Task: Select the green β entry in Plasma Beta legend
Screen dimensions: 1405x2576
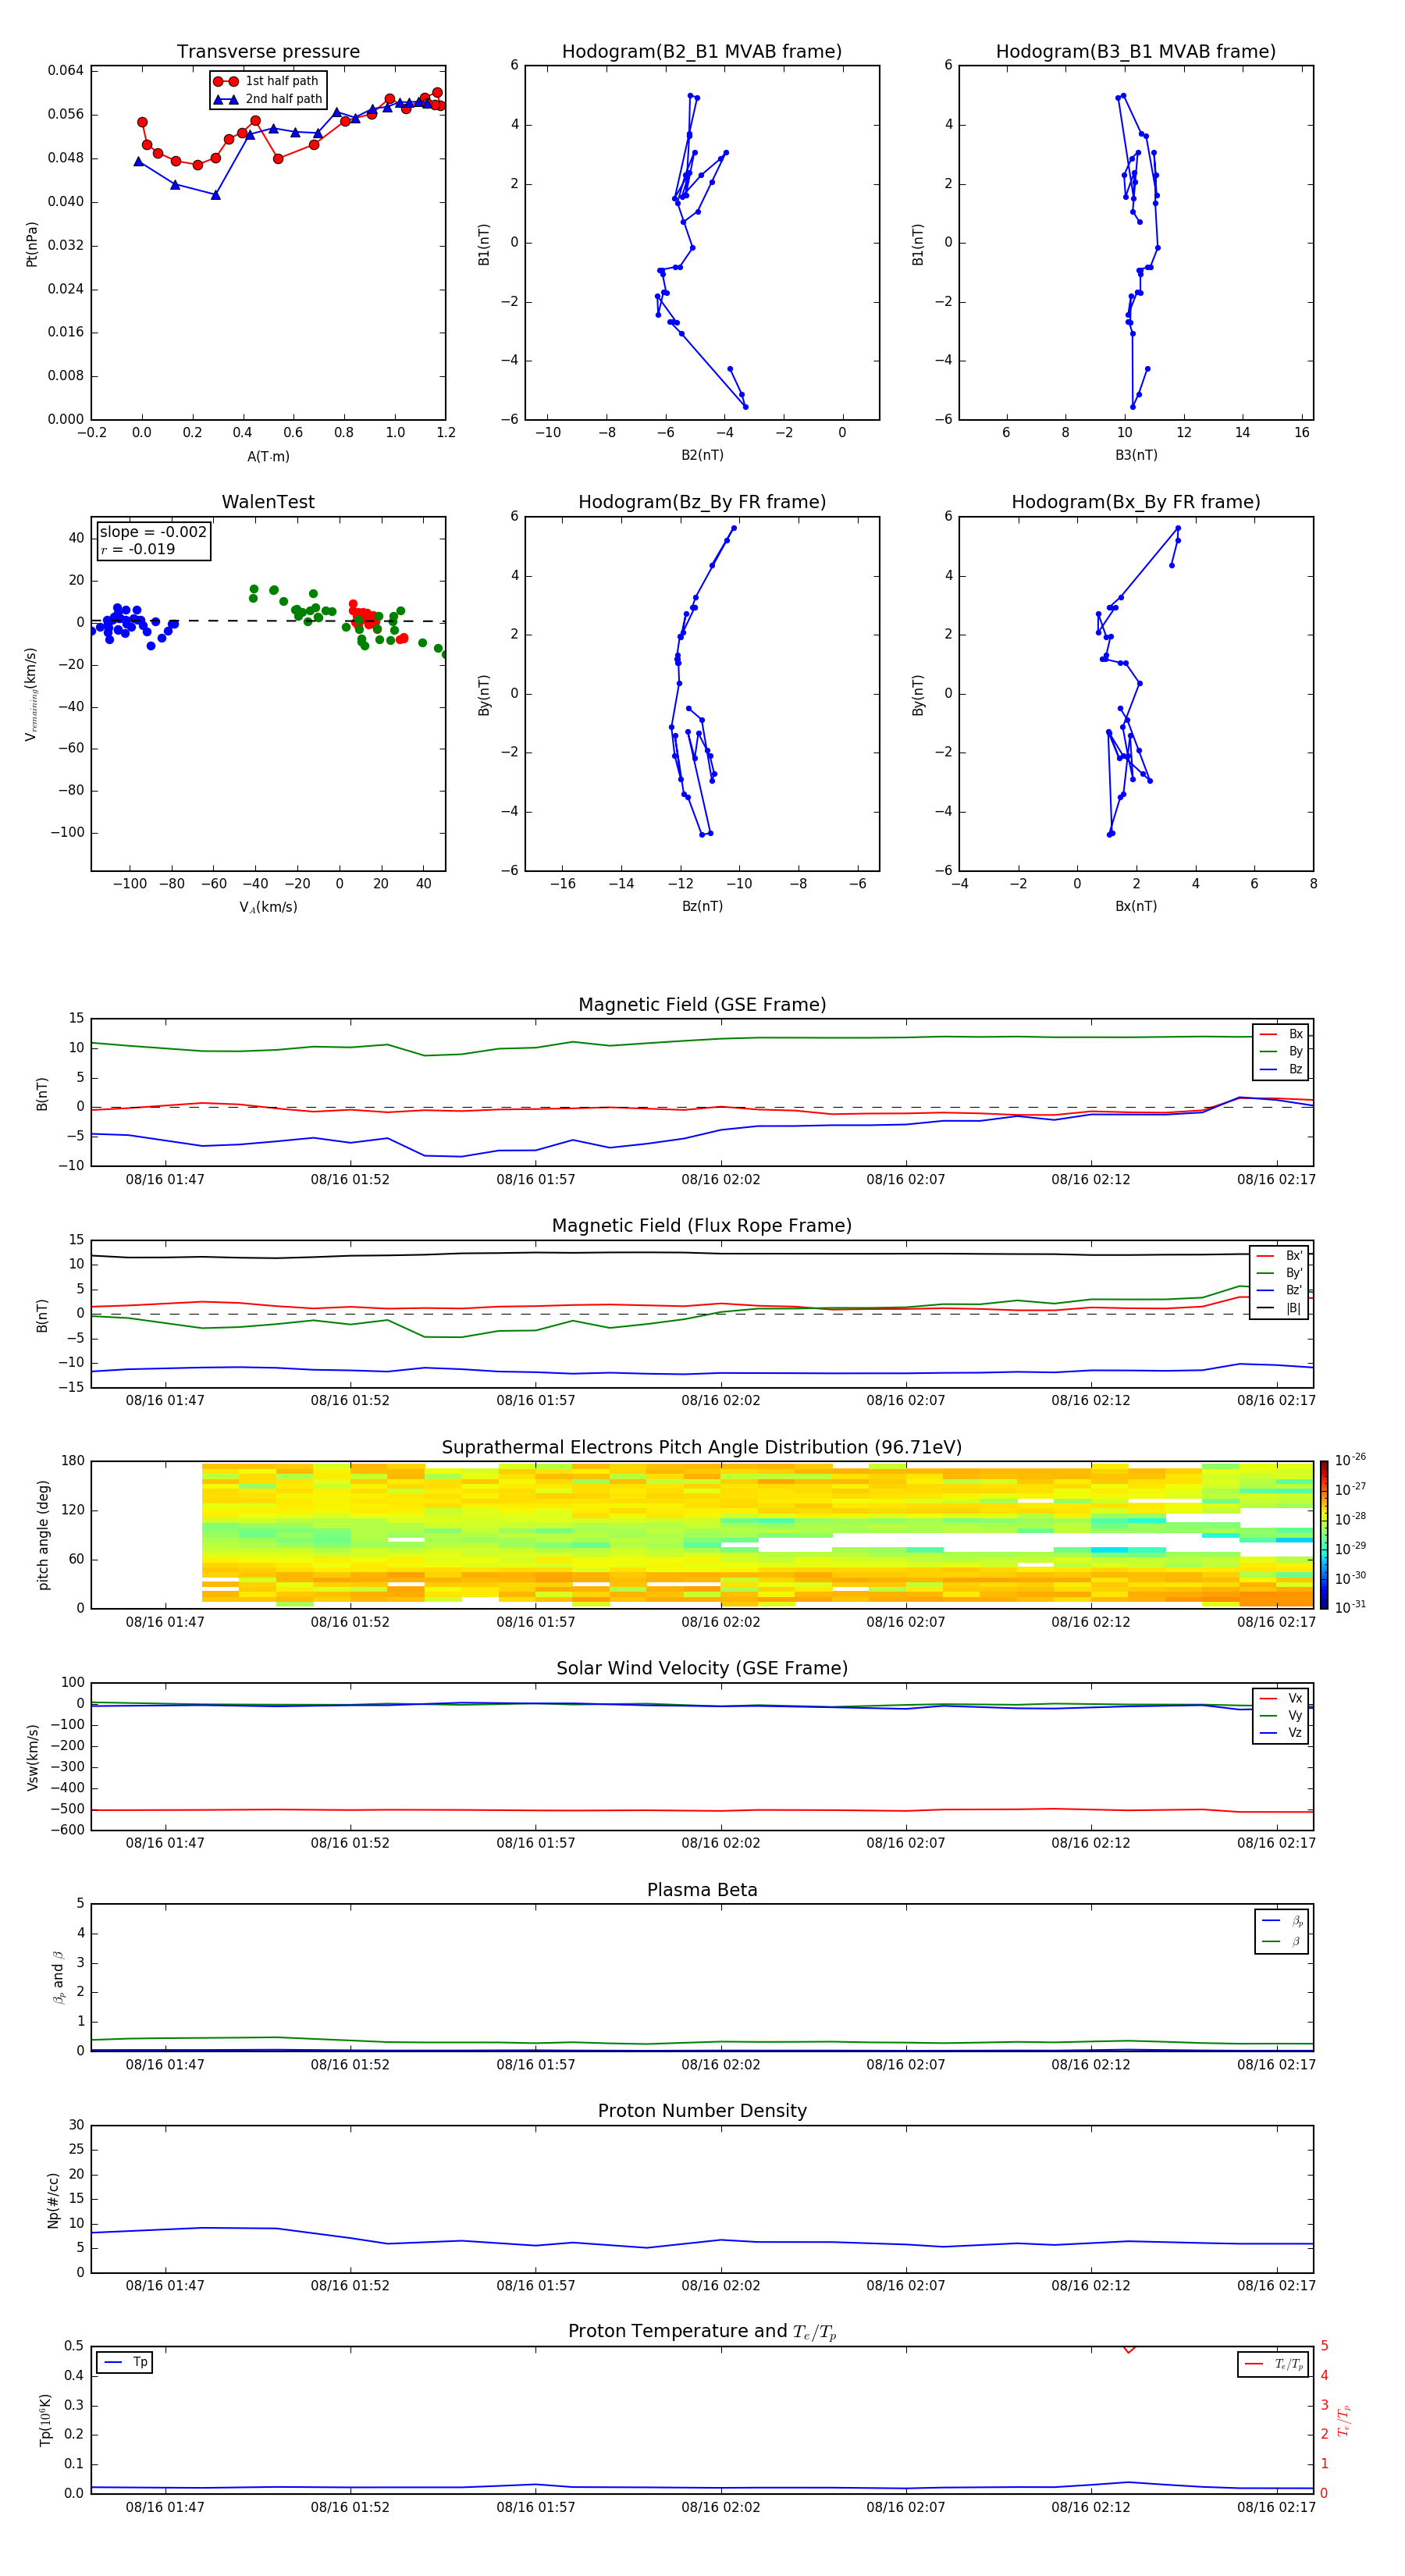Action: click(1282, 1941)
